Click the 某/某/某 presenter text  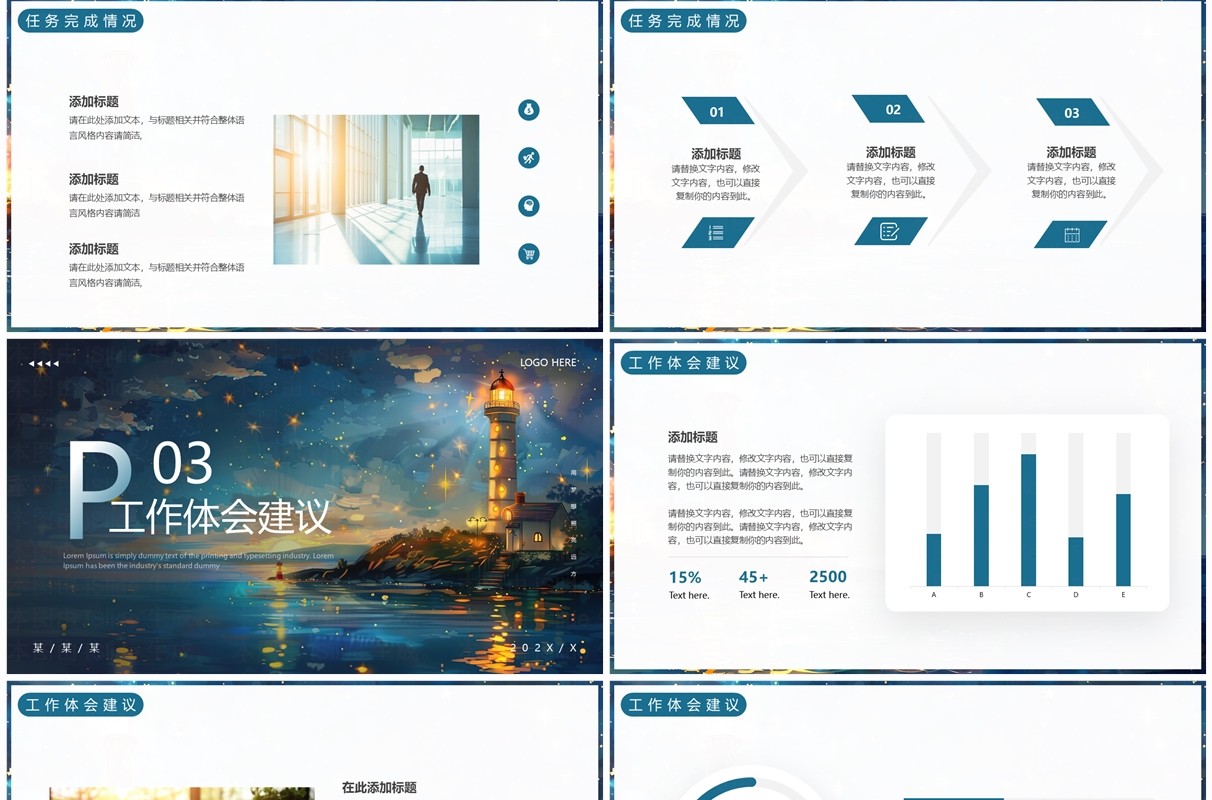[67, 648]
